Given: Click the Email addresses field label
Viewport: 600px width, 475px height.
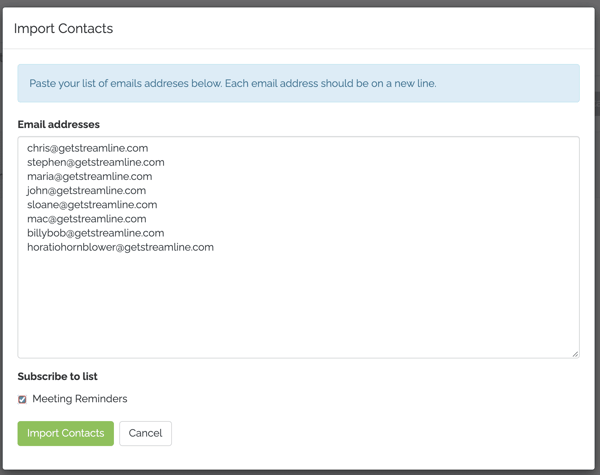Looking at the screenshot, I should click(59, 124).
